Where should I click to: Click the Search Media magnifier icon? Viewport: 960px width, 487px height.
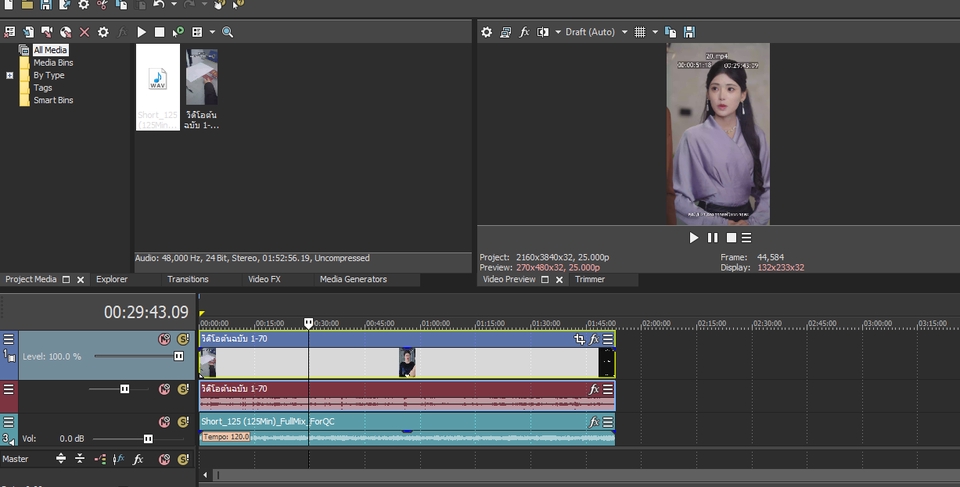tap(227, 32)
